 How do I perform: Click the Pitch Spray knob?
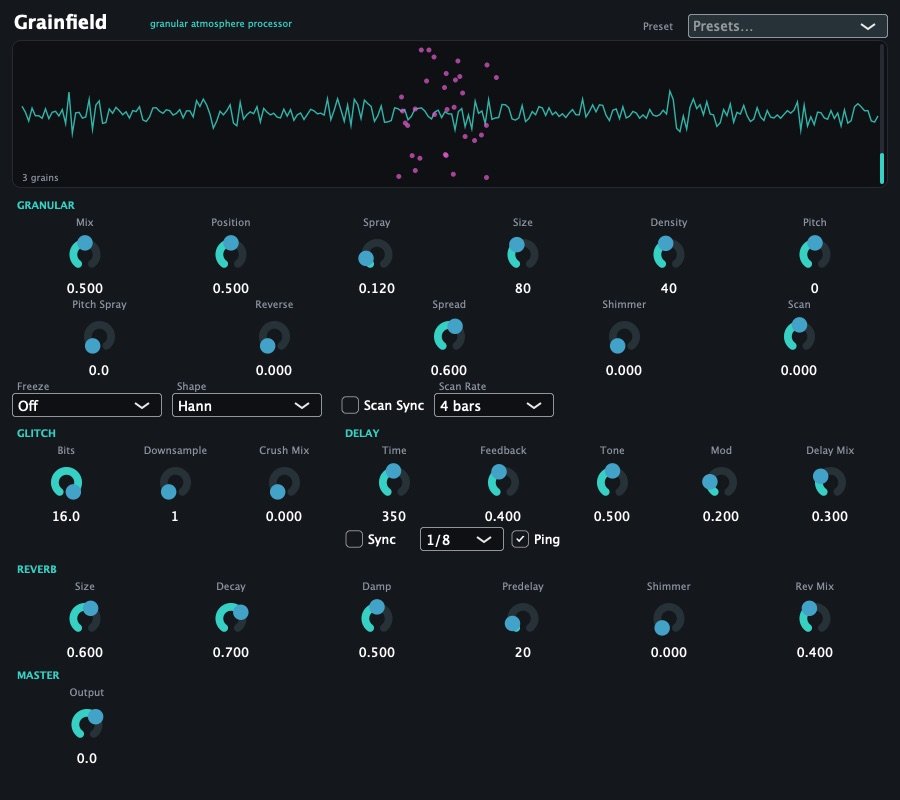tap(99, 336)
